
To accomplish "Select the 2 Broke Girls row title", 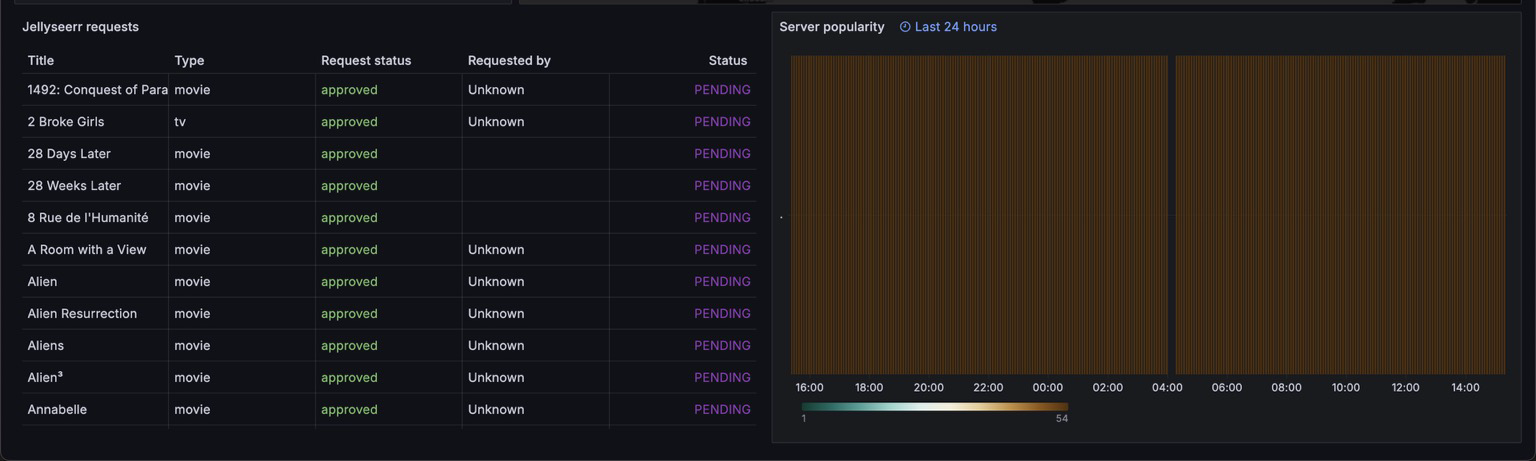I will (x=66, y=122).
